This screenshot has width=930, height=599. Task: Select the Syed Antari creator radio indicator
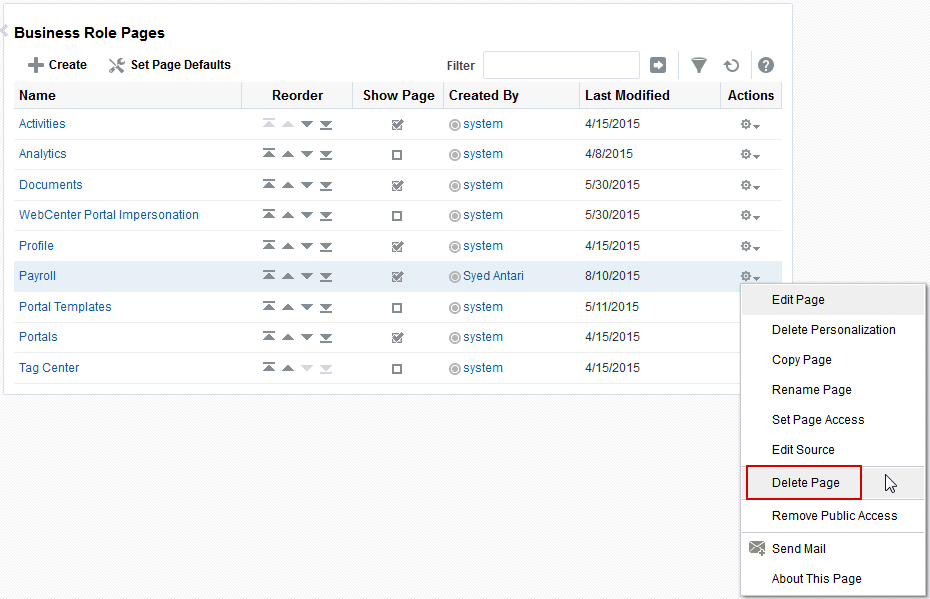click(x=455, y=276)
